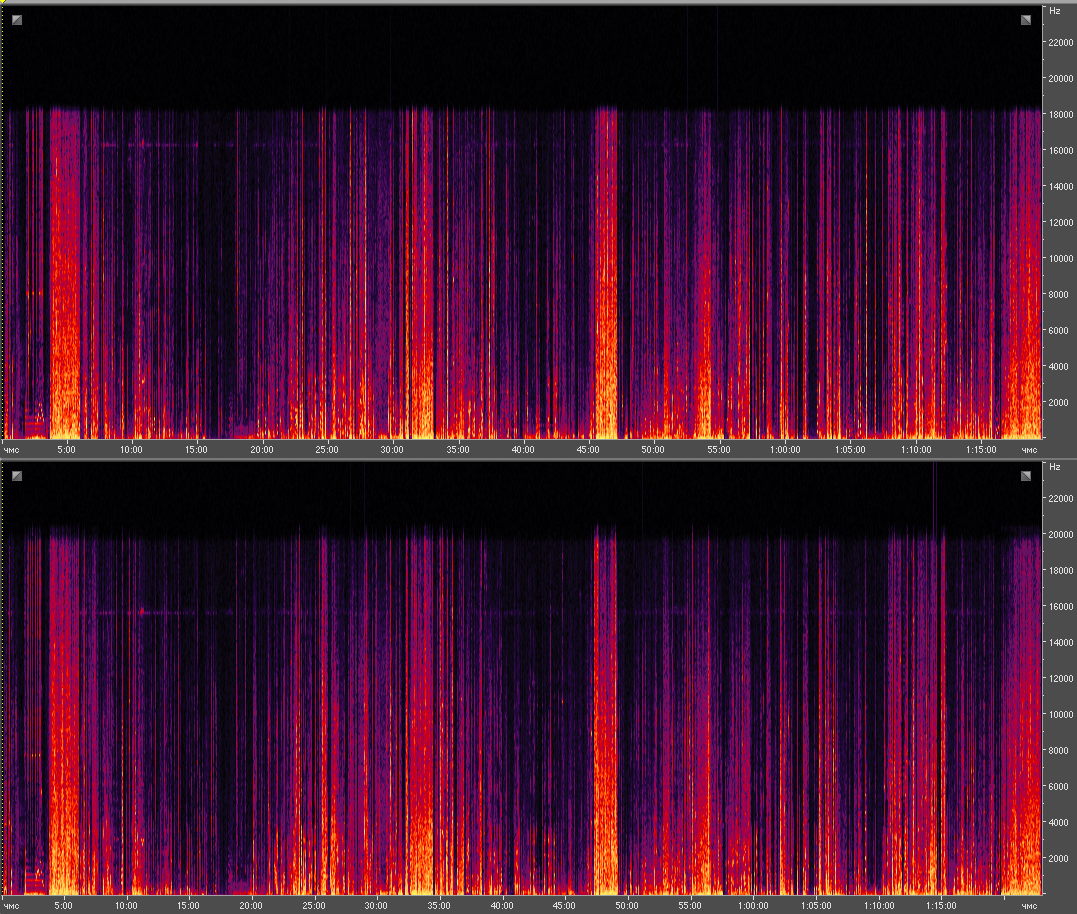This screenshot has height=914, width=1077.
Task: Click the lower spectrogram's left corner toggle icon
Action: click(x=17, y=476)
